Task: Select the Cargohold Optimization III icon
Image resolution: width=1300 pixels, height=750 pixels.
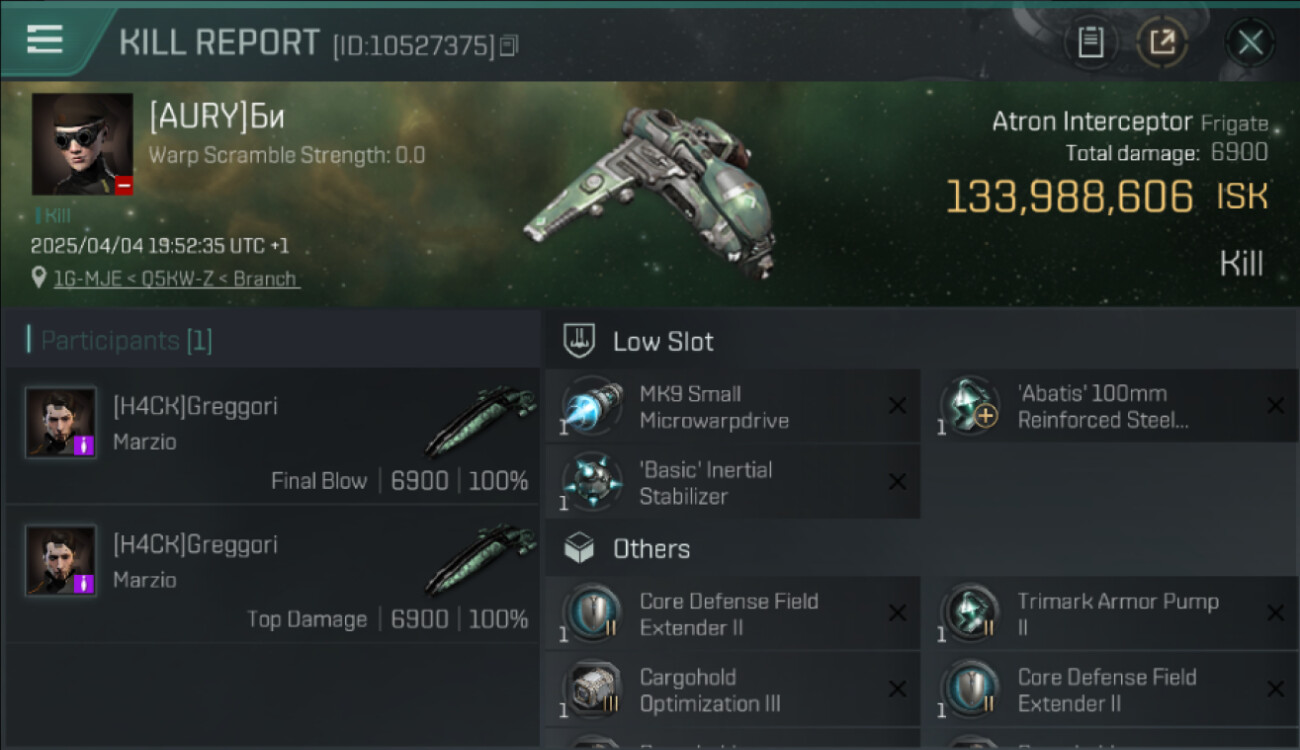Action: click(x=592, y=690)
